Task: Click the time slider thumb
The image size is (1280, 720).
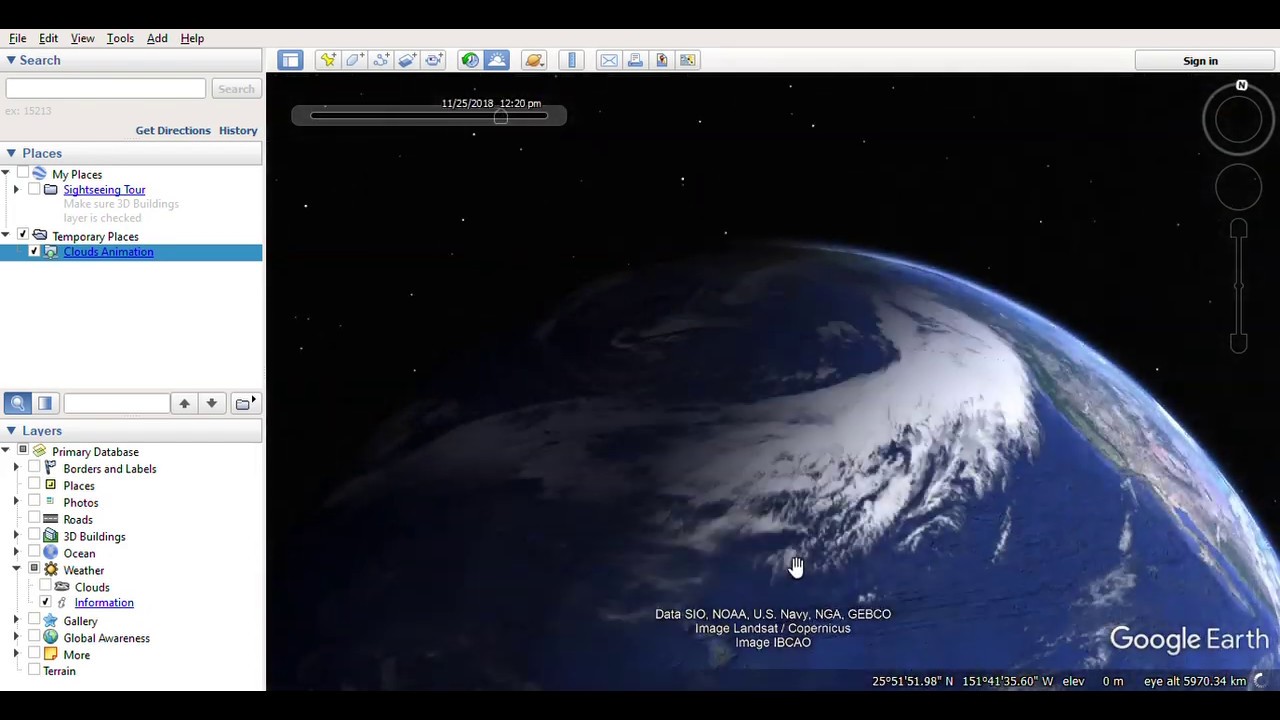Action: tap(500, 117)
